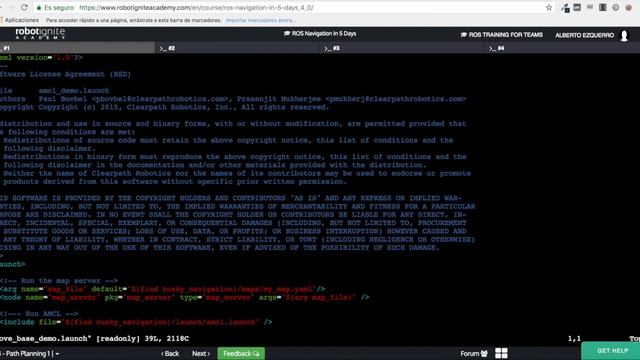640x360 pixels.
Task: Expand the Path Planning 1 unit dropdown
Action: (x=30, y=354)
